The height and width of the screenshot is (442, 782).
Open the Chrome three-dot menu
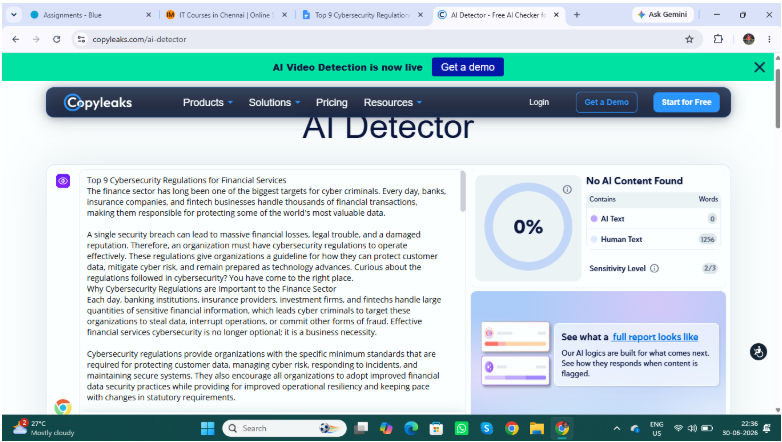pos(769,39)
